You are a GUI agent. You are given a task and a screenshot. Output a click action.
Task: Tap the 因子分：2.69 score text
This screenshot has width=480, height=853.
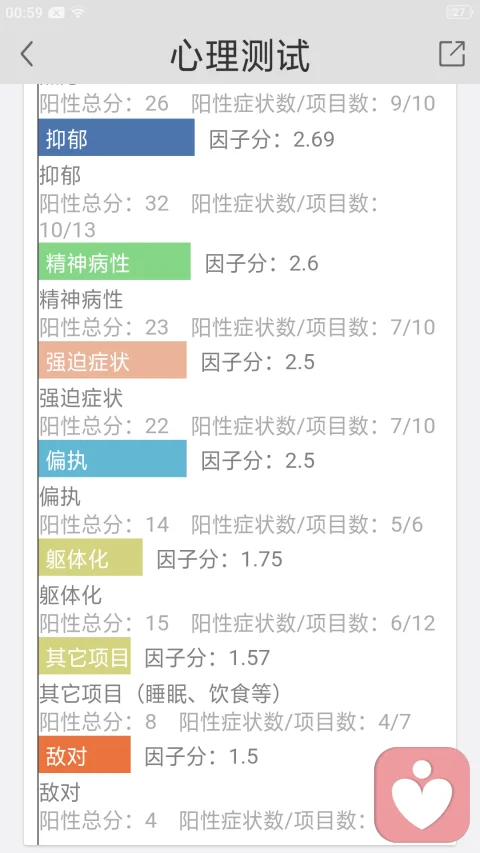pyautogui.click(x=272, y=139)
